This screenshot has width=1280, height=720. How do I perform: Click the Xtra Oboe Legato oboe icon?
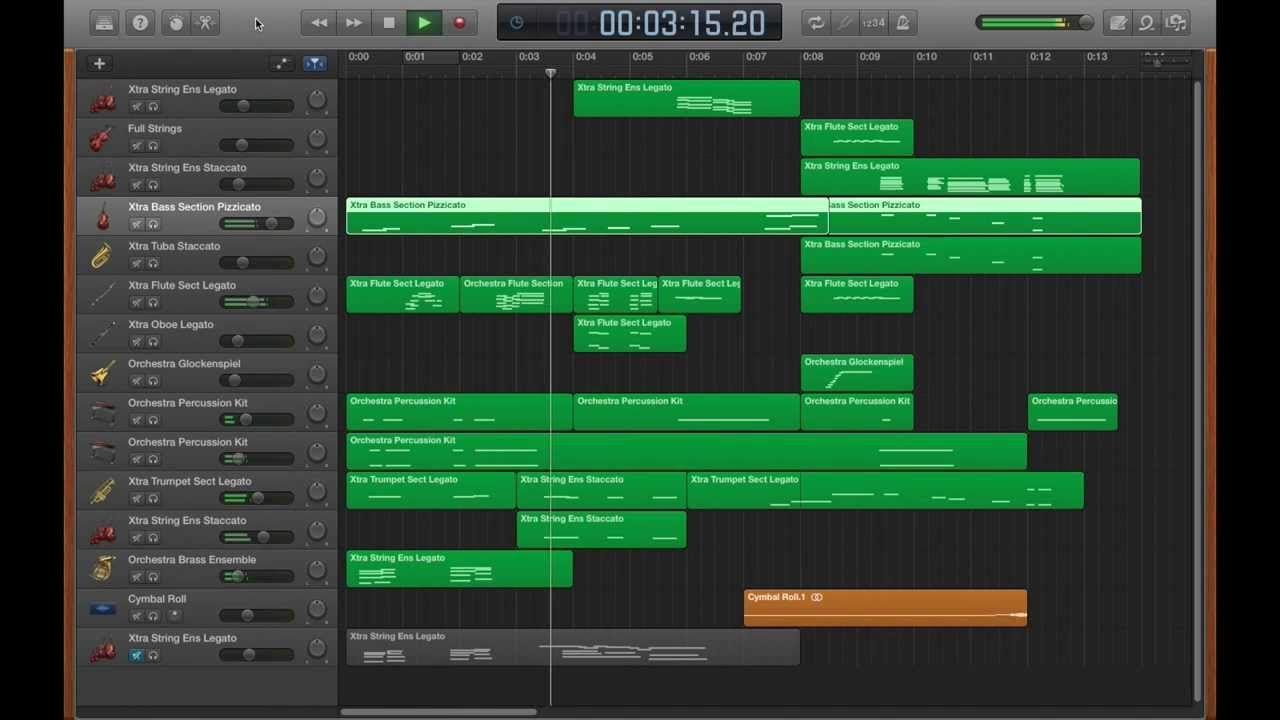click(102, 334)
